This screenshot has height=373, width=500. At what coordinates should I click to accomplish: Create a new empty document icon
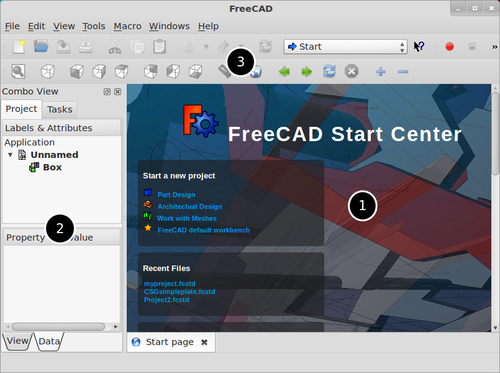[x=19, y=46]
